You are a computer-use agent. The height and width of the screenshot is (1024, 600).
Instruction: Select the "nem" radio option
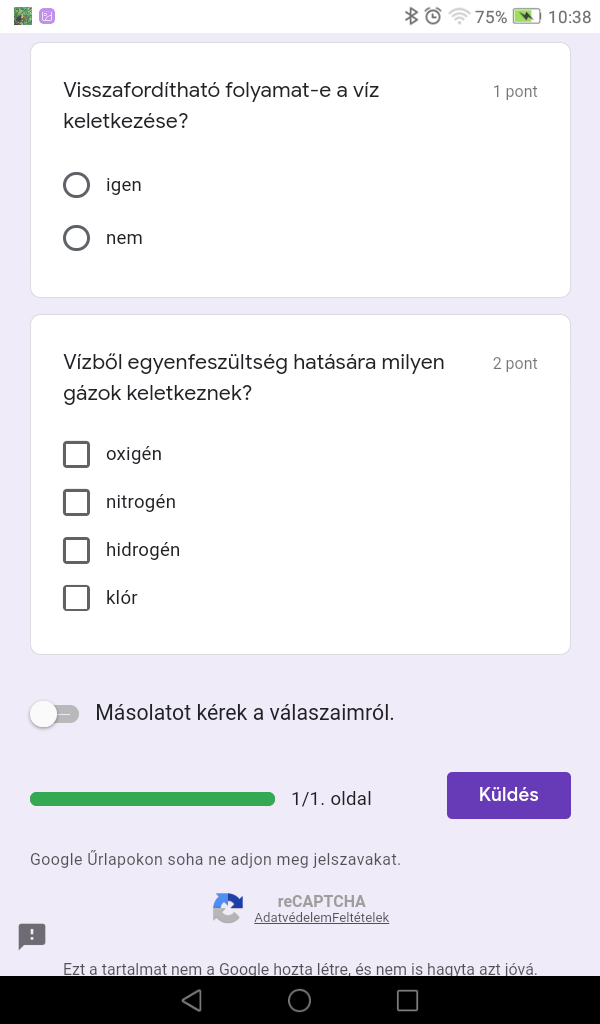pyautogui.click(x=77, y=238)
